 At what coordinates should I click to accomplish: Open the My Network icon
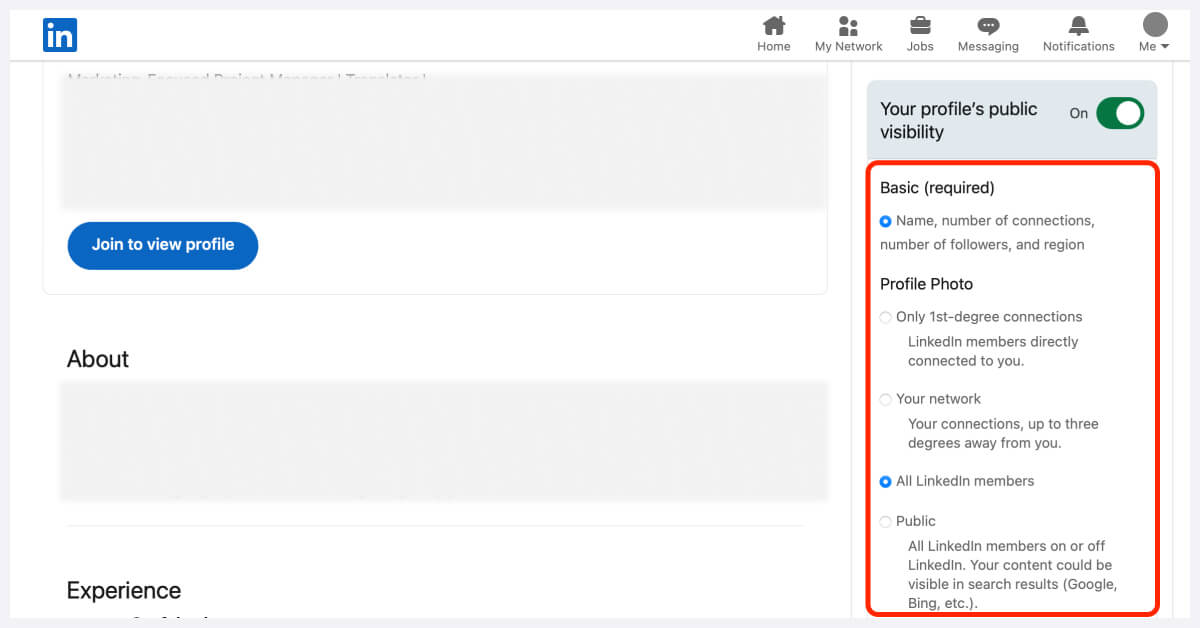point(848,26)
